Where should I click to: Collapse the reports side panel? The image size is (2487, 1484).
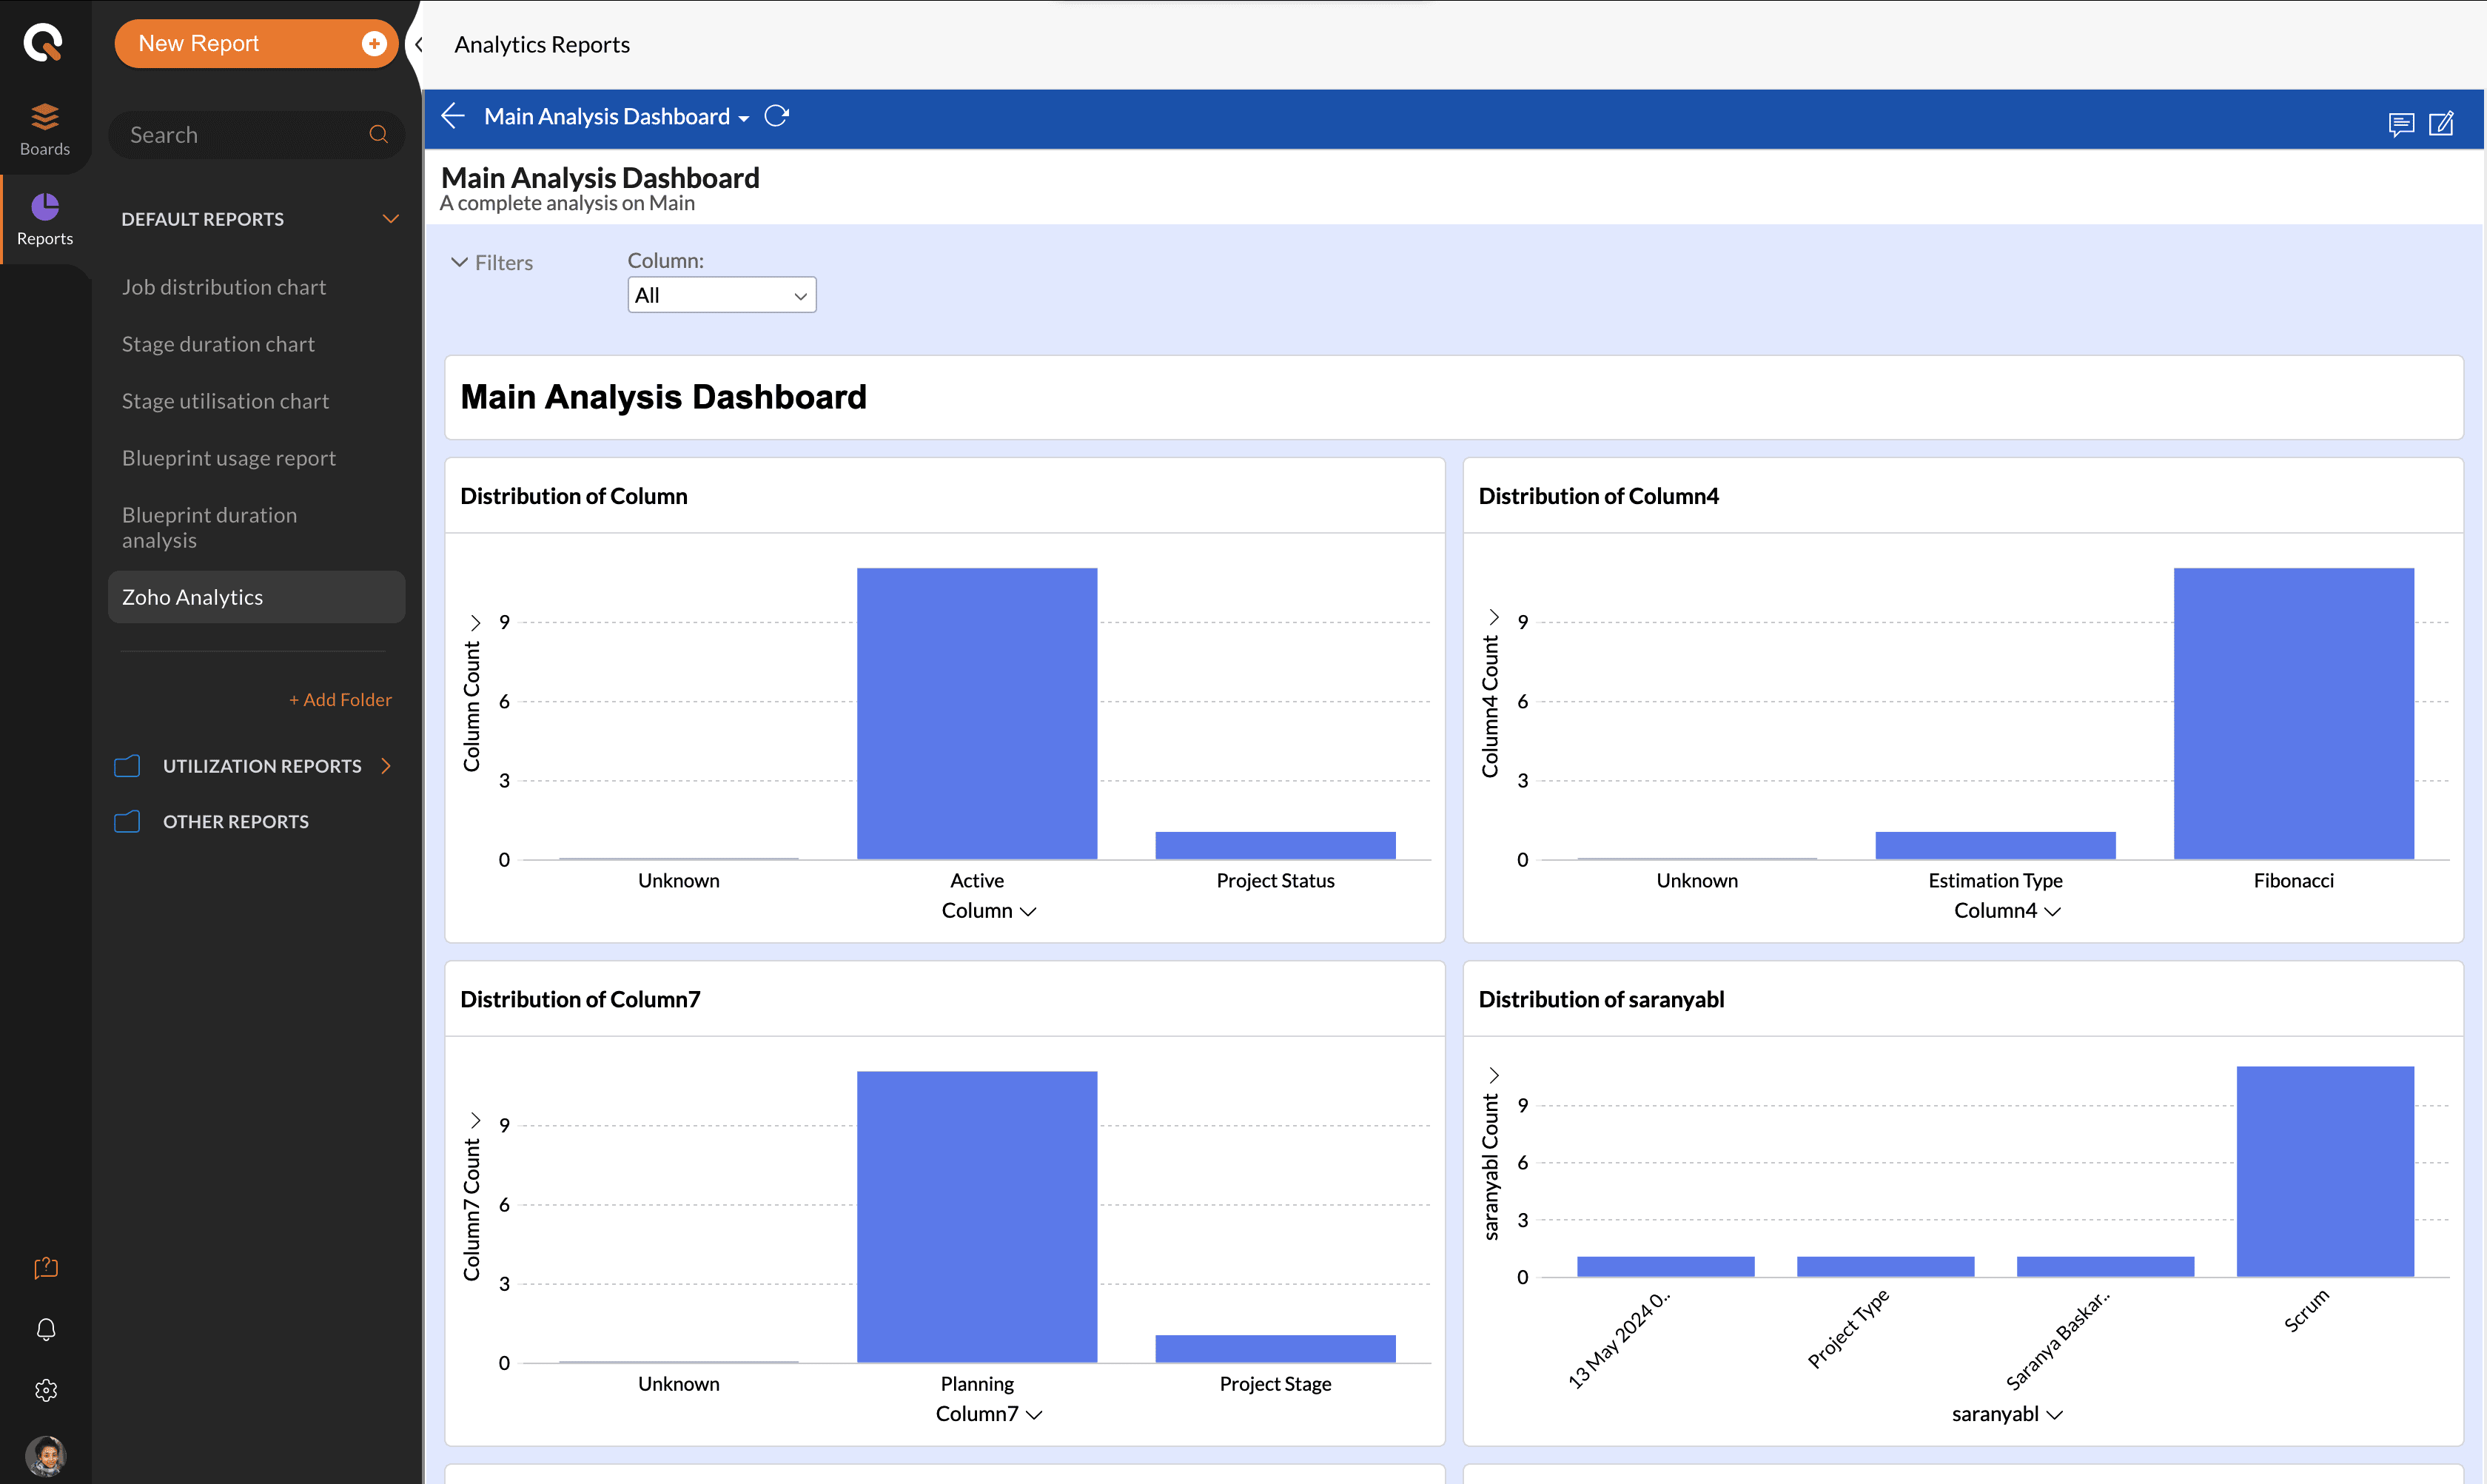(x=419, y=44)
